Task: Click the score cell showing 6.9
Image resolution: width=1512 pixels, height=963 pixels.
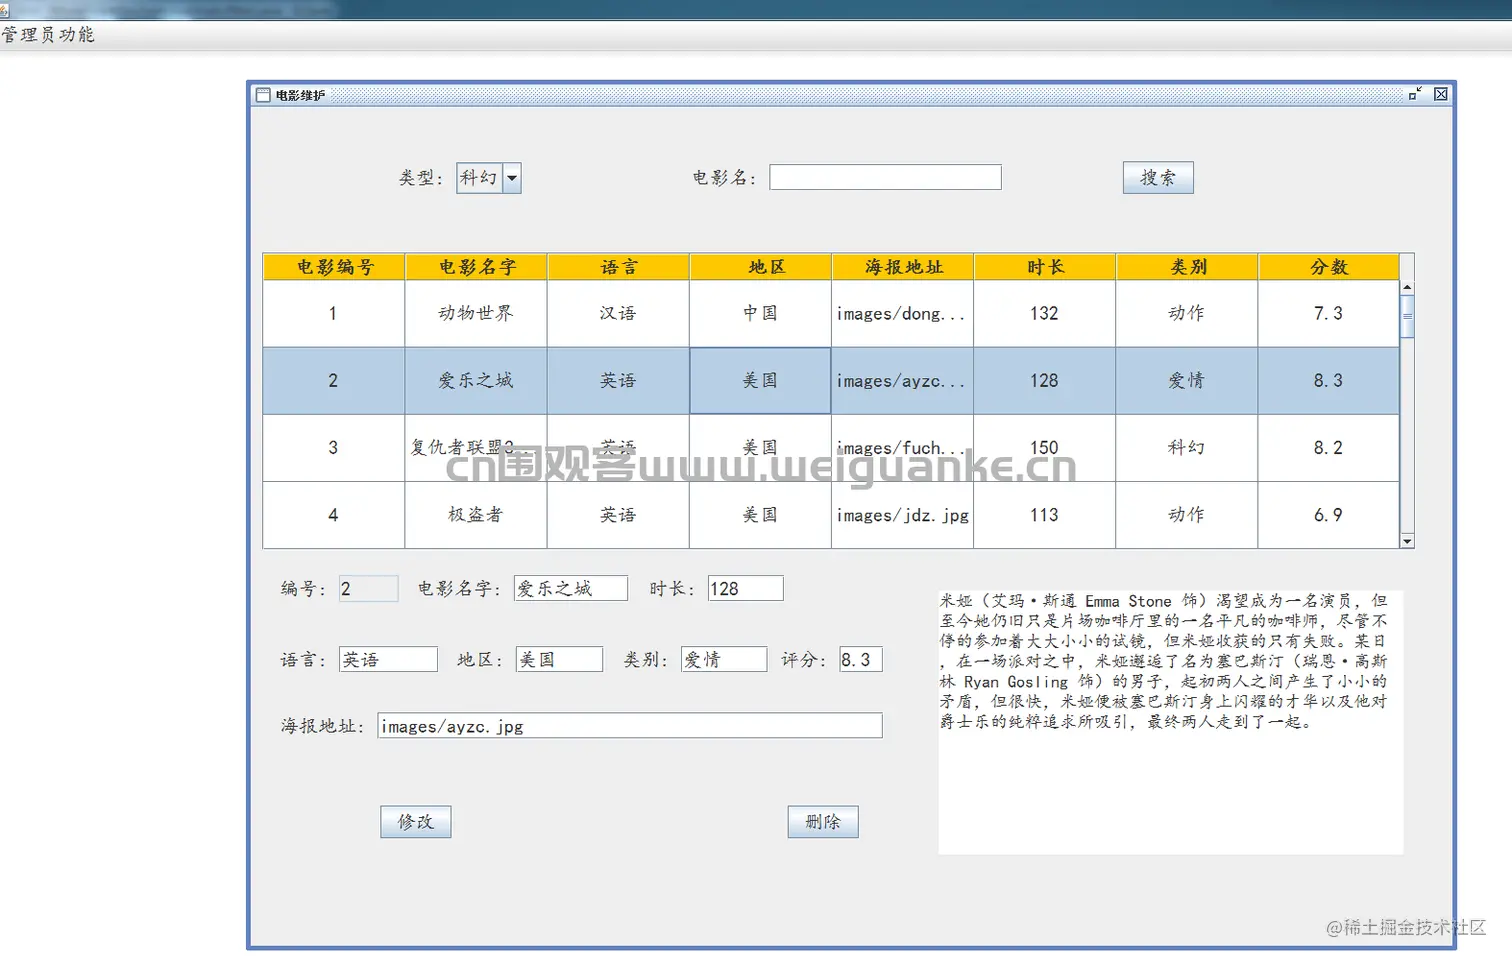Action: click(x=1328, y=515)
